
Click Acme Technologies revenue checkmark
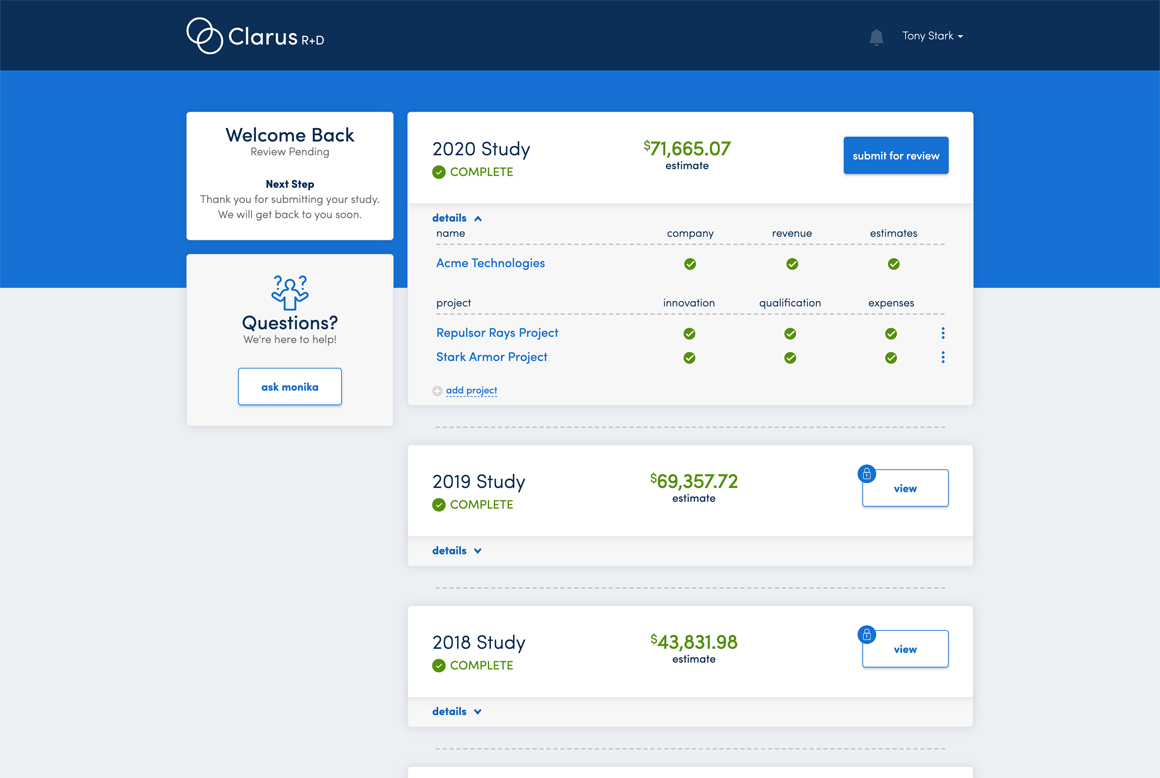(792, 264)
